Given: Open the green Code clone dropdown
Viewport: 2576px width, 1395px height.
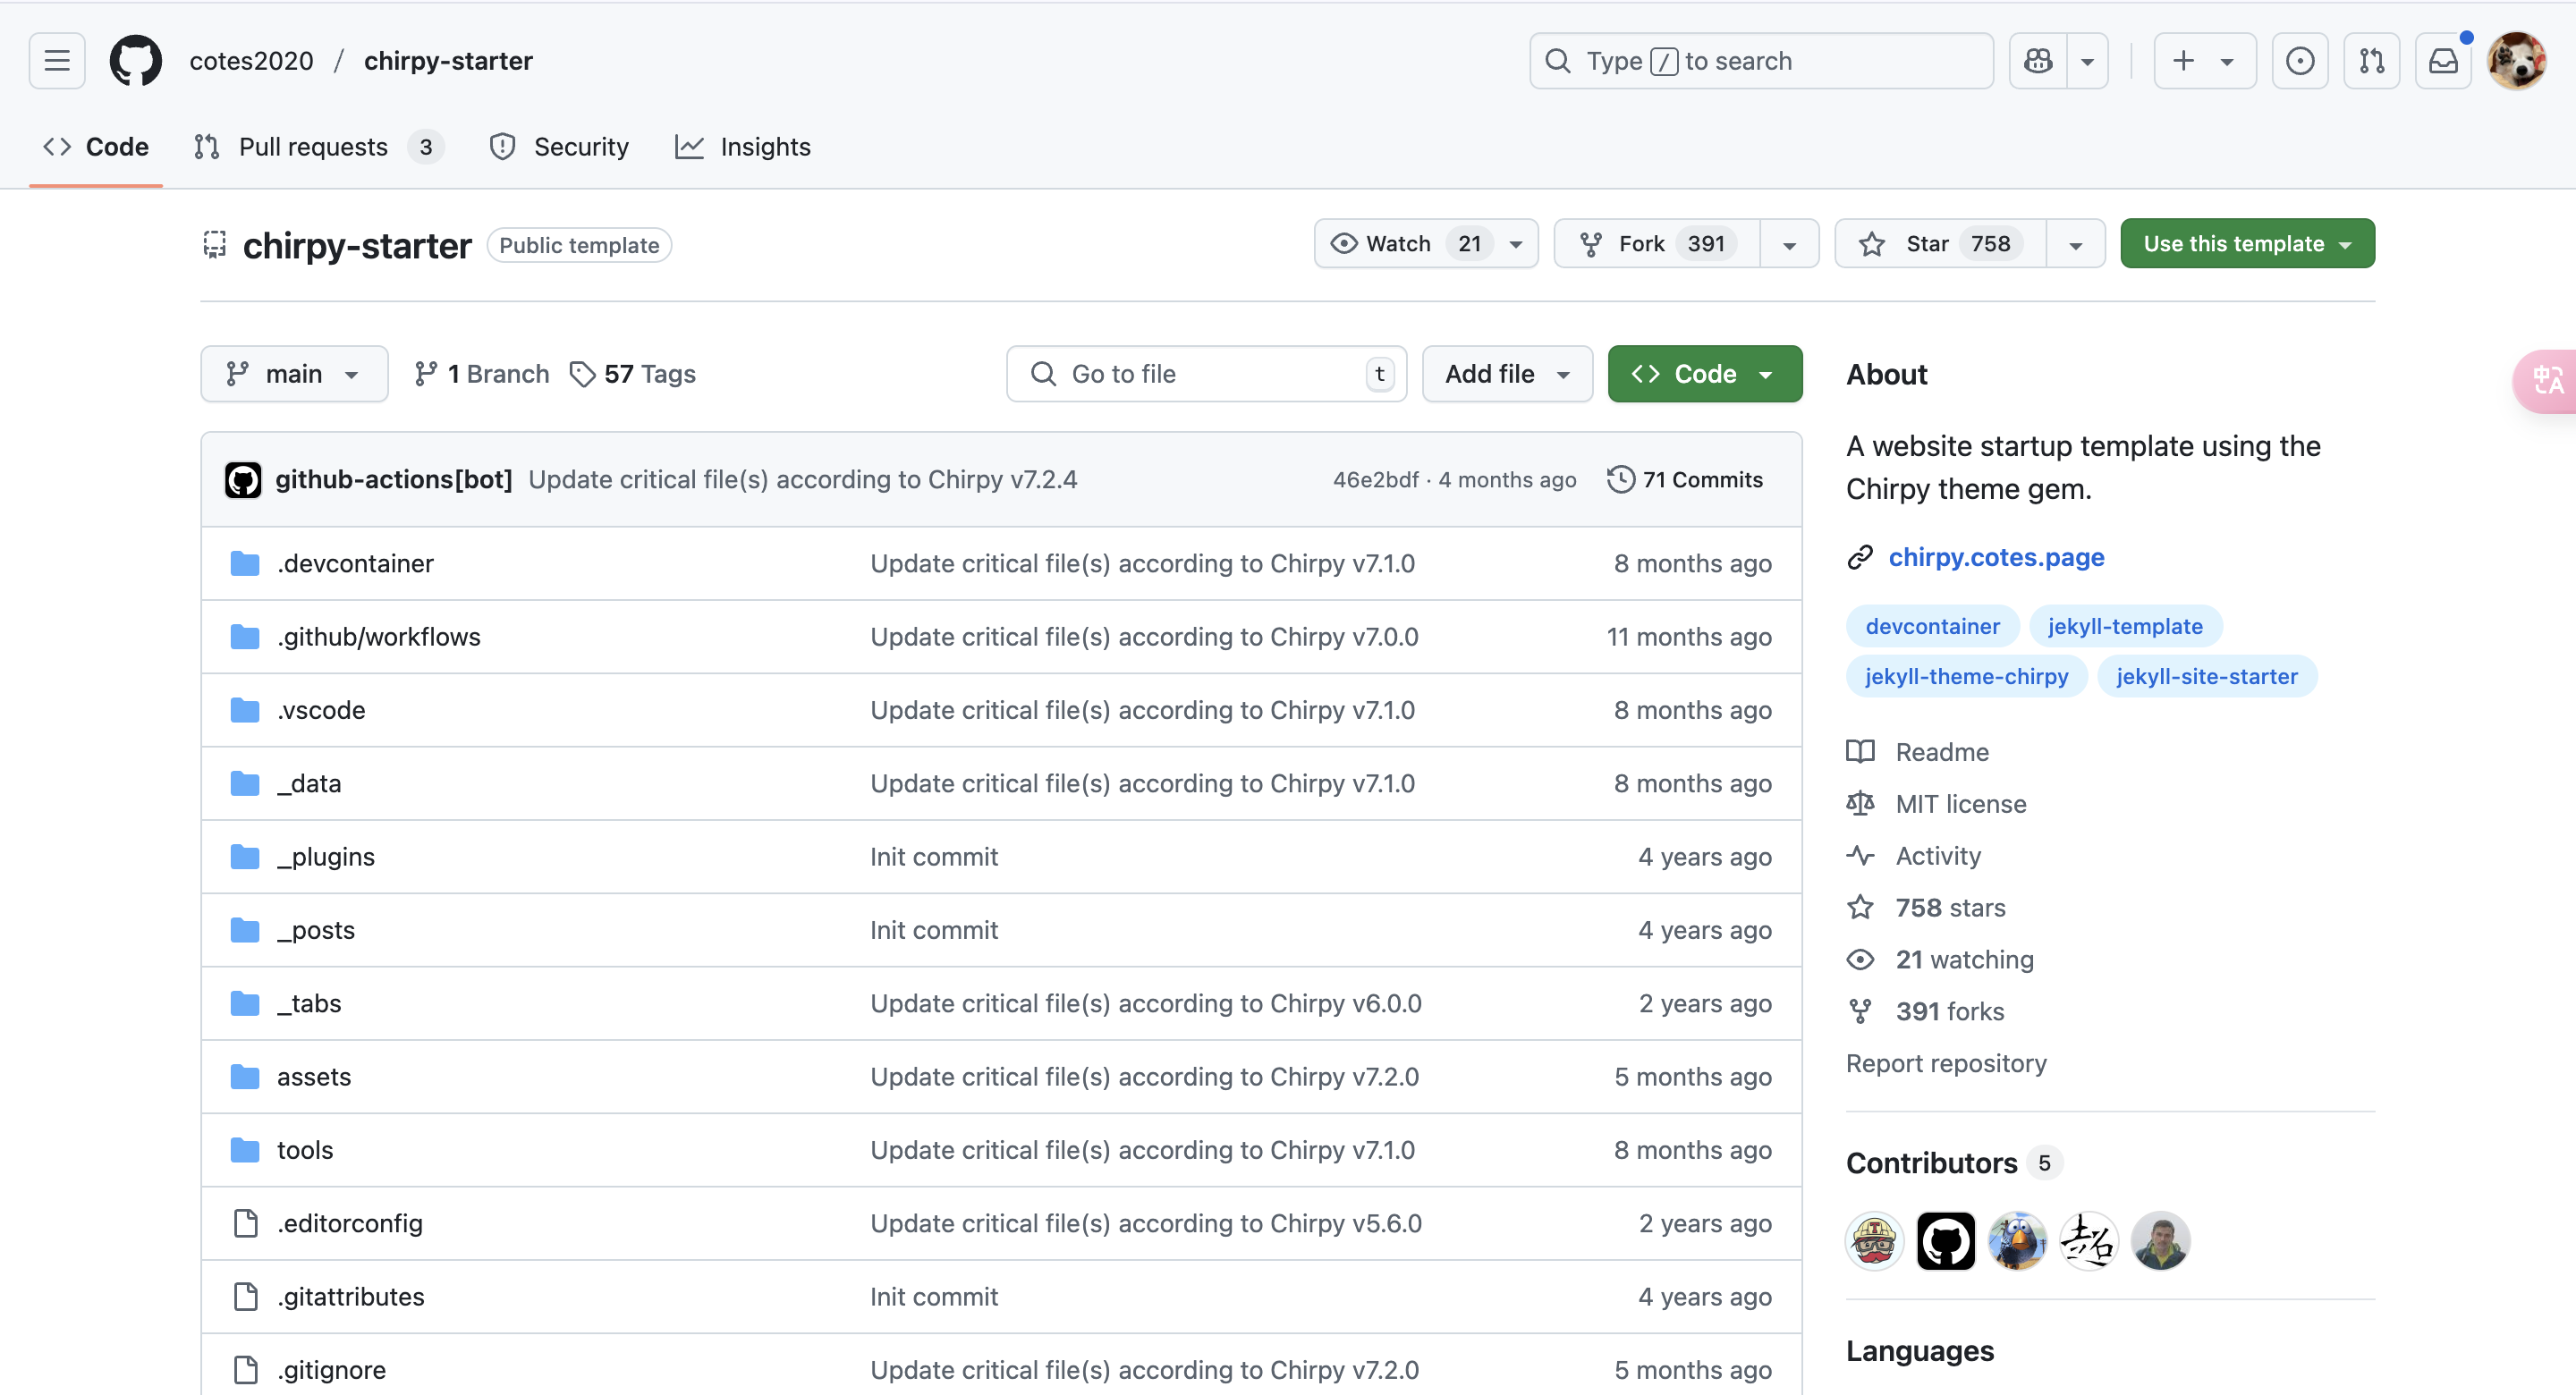Looking at the screenshot, I should [x=1705, y=374].
